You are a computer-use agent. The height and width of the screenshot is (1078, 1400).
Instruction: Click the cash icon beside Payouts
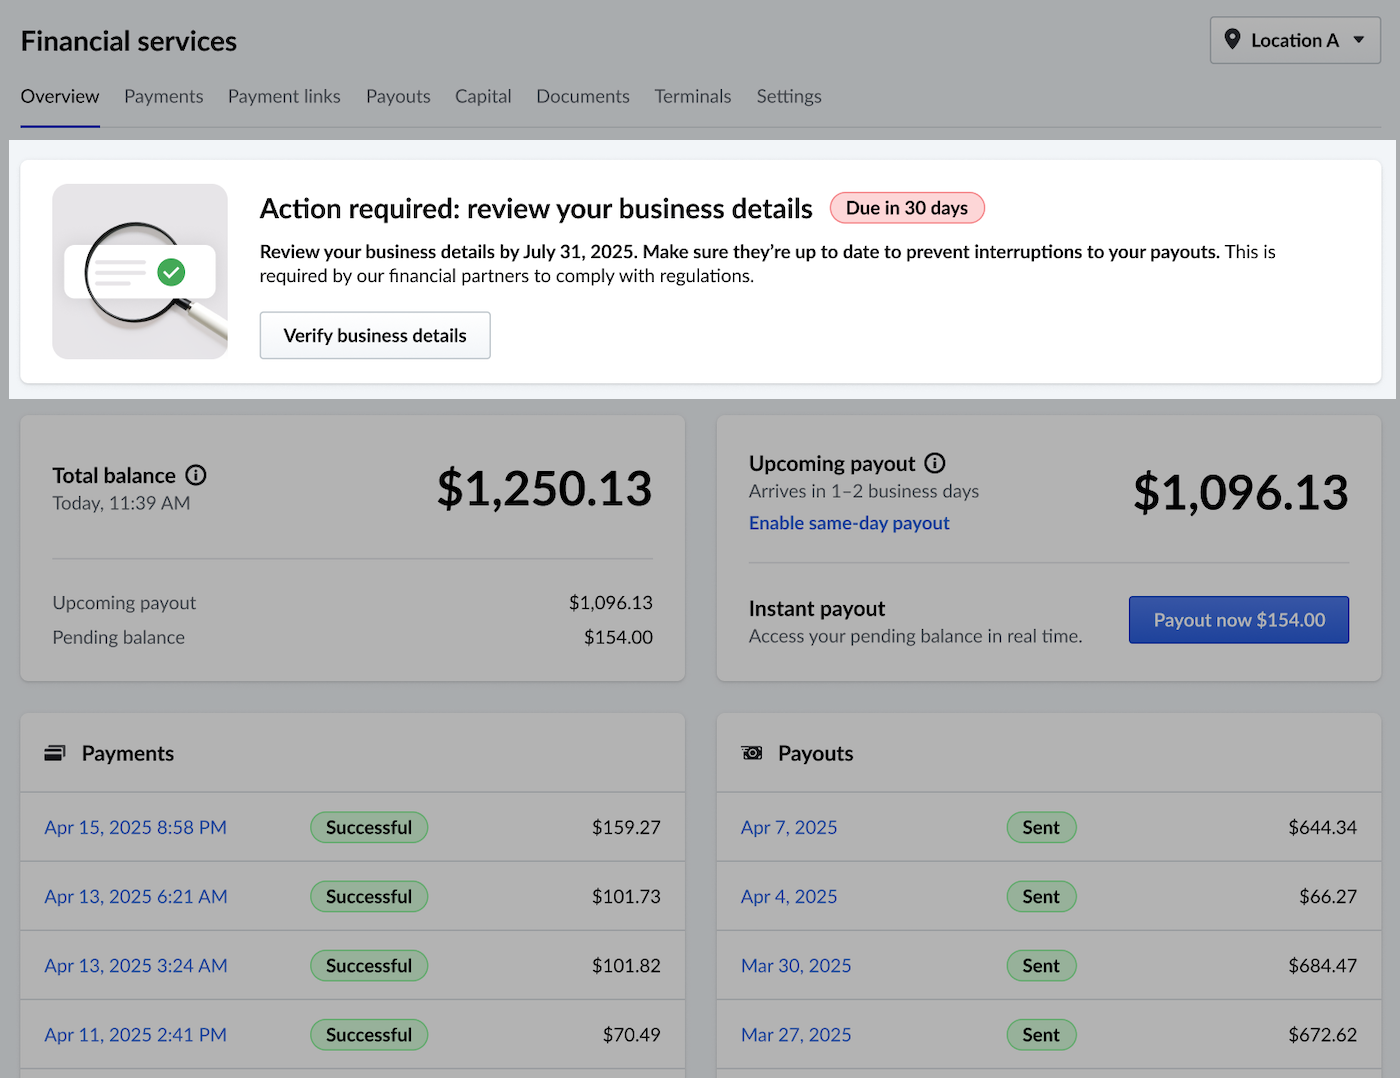pos(751,752)
